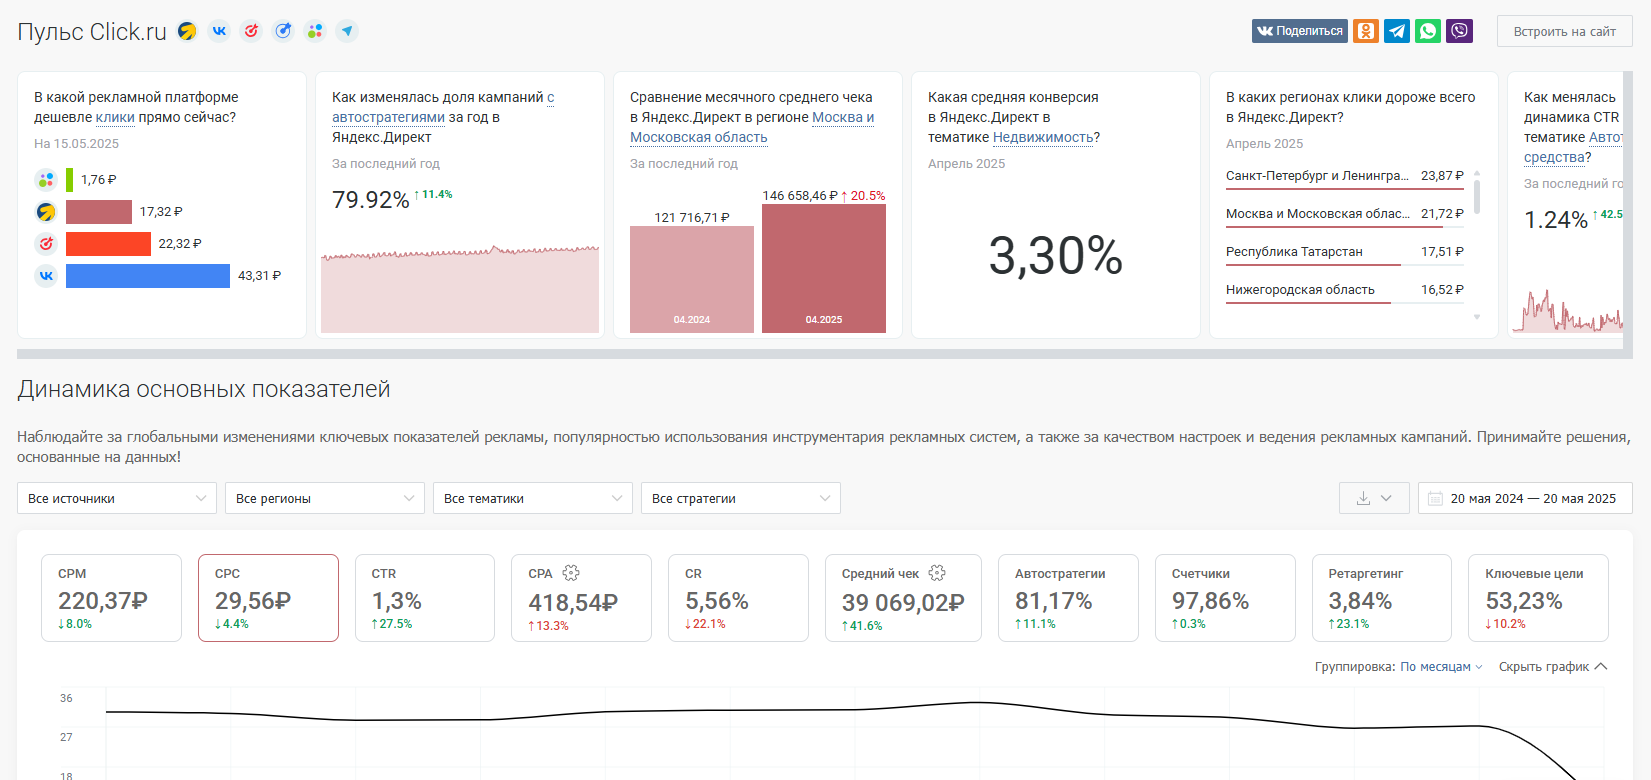The width and height of the screenshot is (1651, 780).
Task: Select the Автостратегии metric card
Action: pyautogui.click(x=1068, y=598)
